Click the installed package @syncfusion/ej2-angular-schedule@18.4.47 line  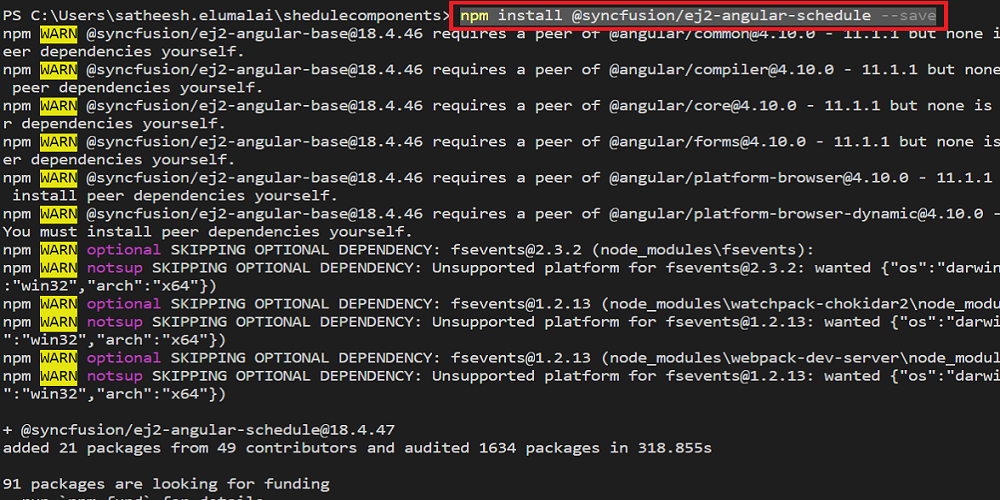(199, 430)
